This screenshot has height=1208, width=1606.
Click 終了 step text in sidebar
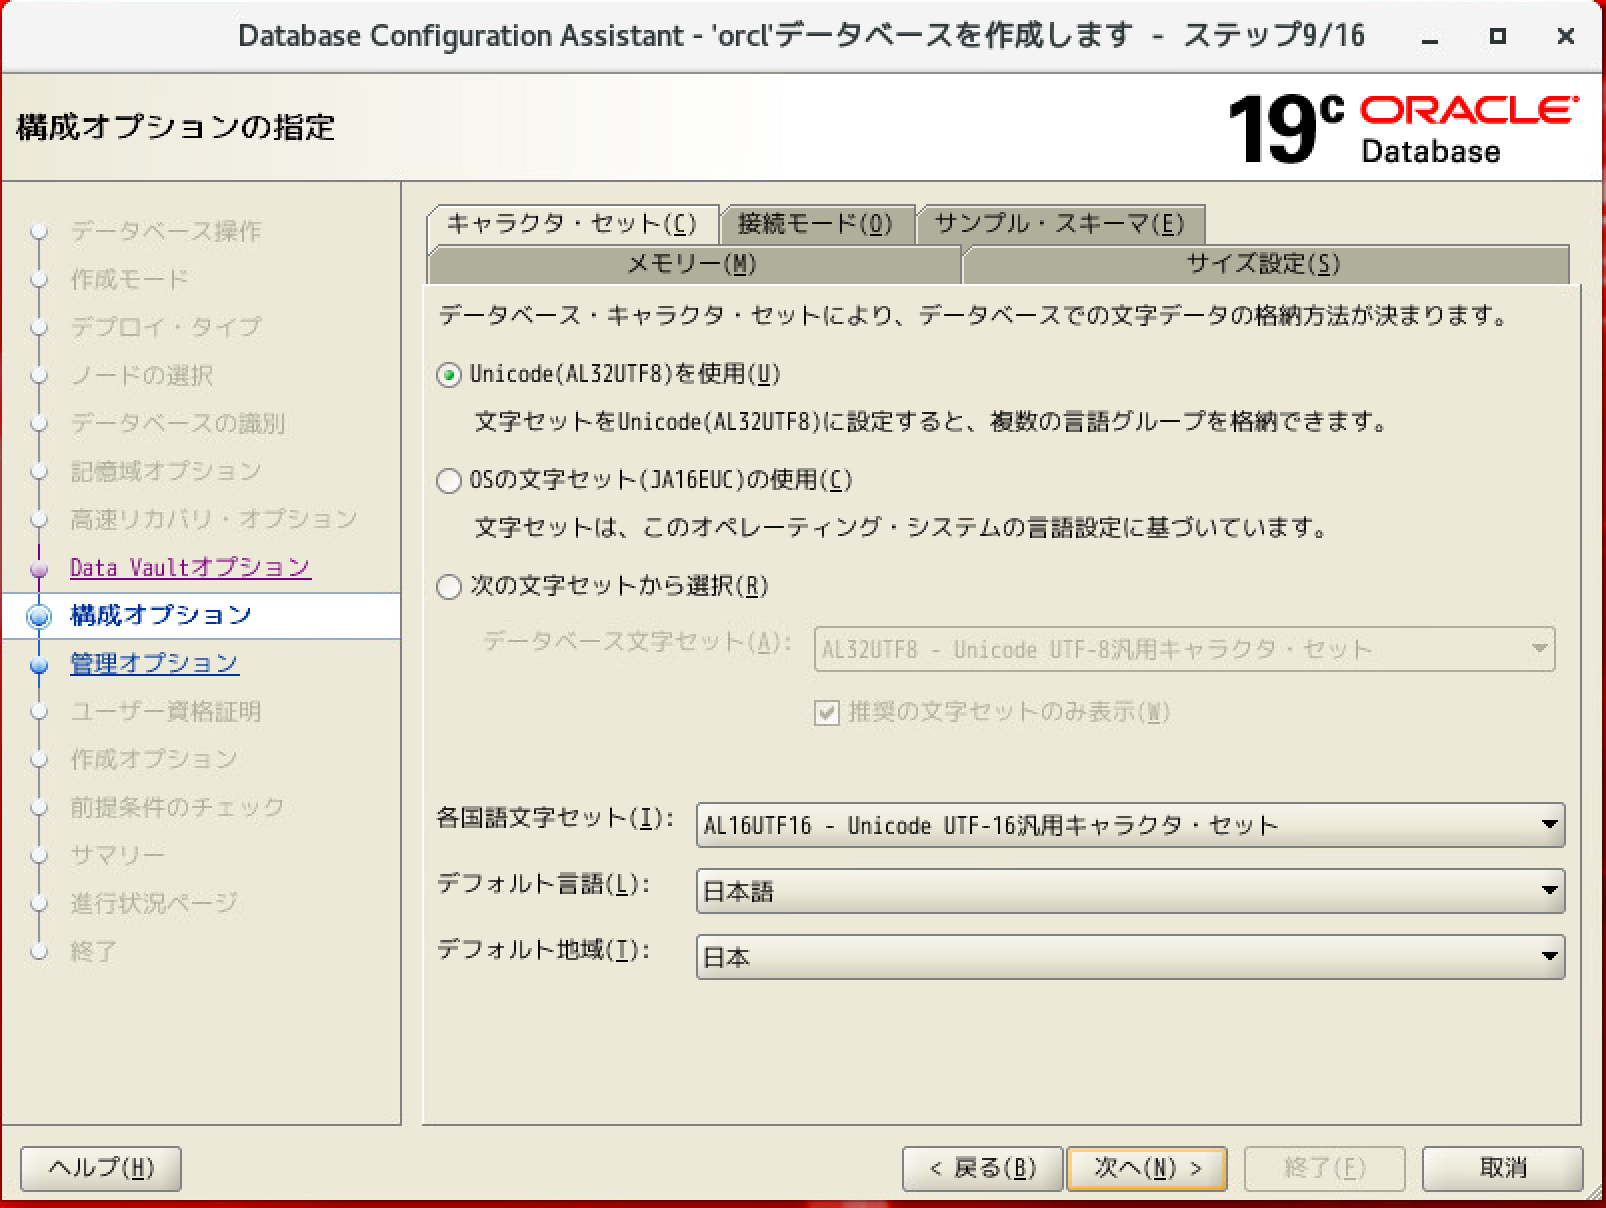click(94, 951)
